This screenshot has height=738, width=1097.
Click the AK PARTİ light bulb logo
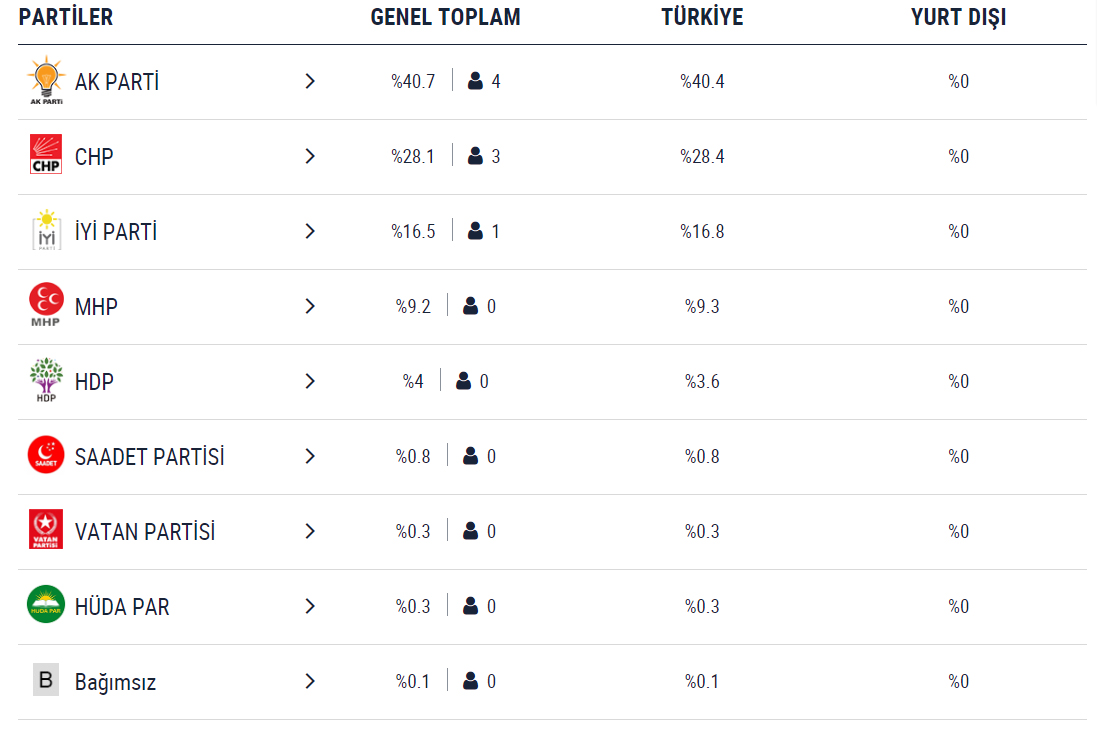(x=46, y=80)
